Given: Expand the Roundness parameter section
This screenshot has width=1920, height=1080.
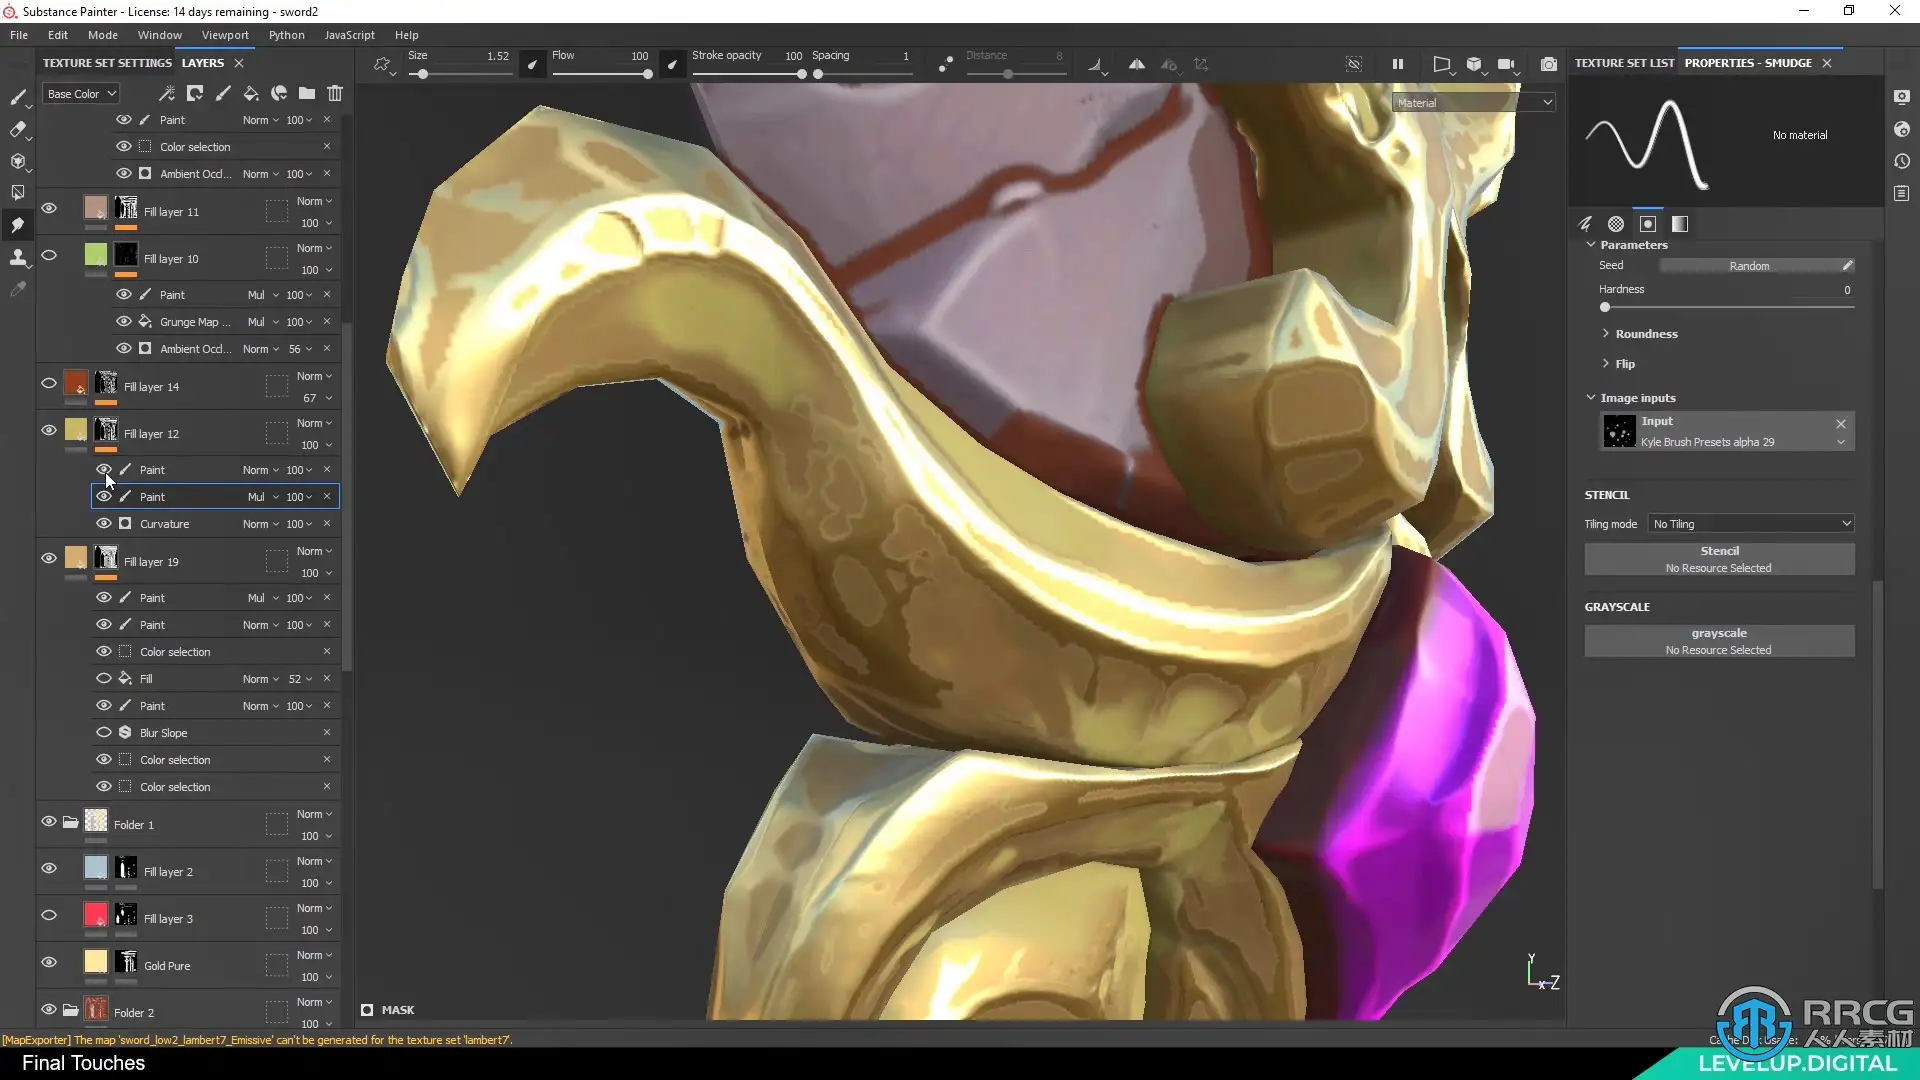Looking at the screenshot, I should pos(1645,334).
